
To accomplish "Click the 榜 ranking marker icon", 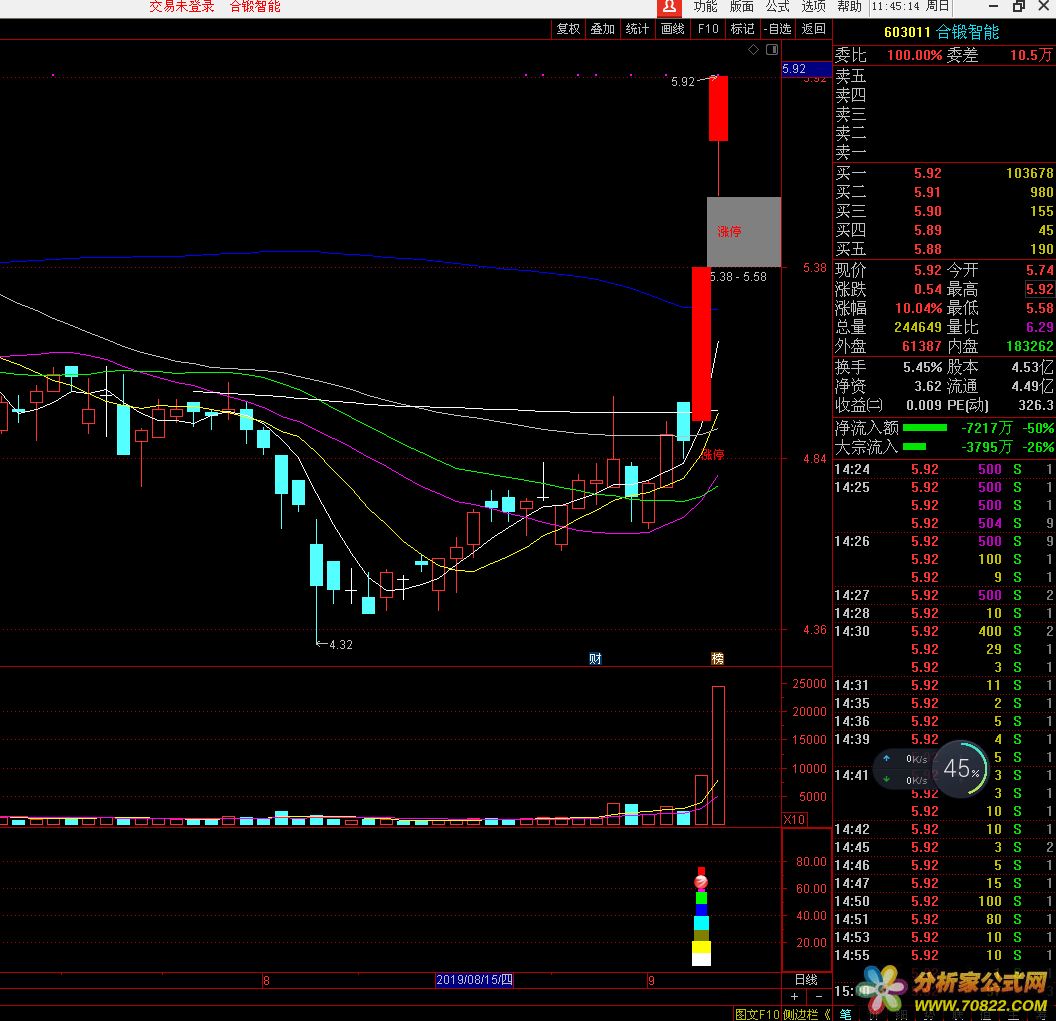I will coord(718,659).
